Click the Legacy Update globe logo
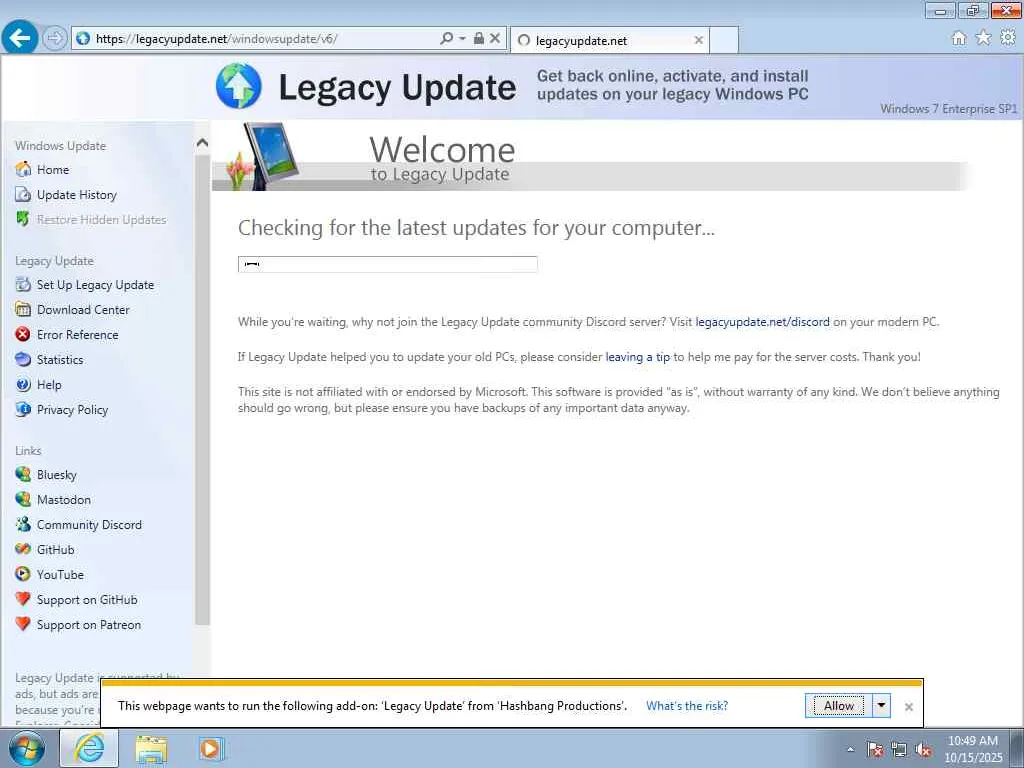 (x=239, y=86)
